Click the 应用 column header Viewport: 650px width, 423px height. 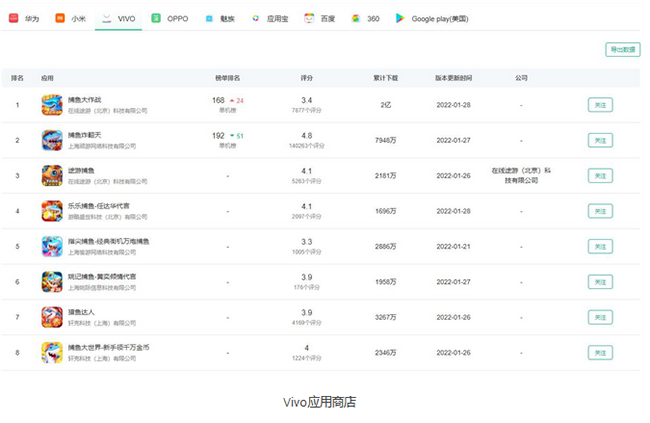[x=47, y=78]
